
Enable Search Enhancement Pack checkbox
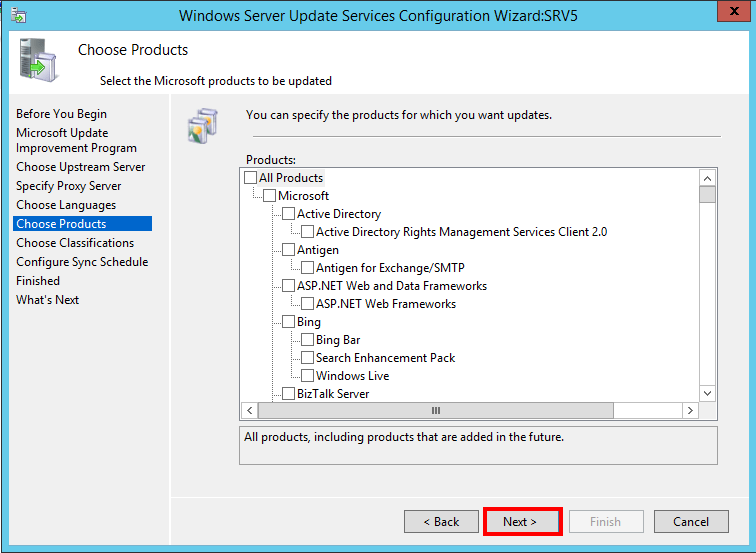tap(307, 358)
